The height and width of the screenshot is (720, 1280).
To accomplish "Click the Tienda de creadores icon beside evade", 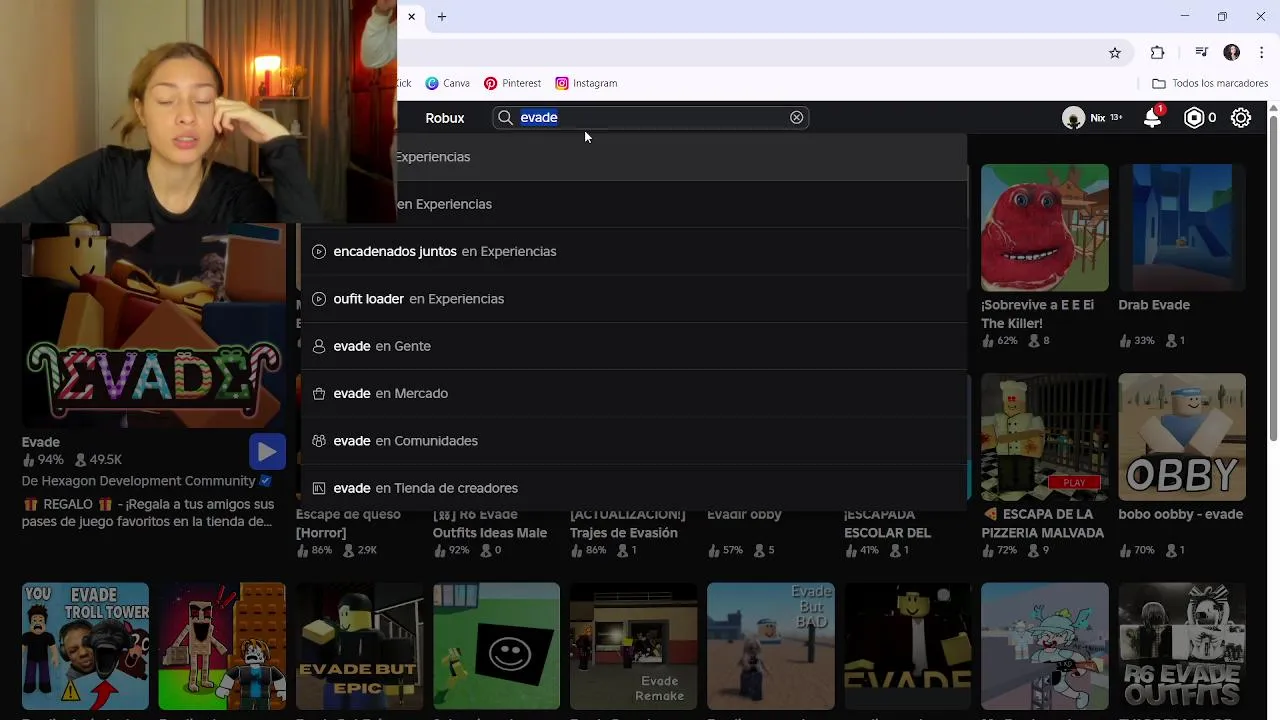I will 319,488.
